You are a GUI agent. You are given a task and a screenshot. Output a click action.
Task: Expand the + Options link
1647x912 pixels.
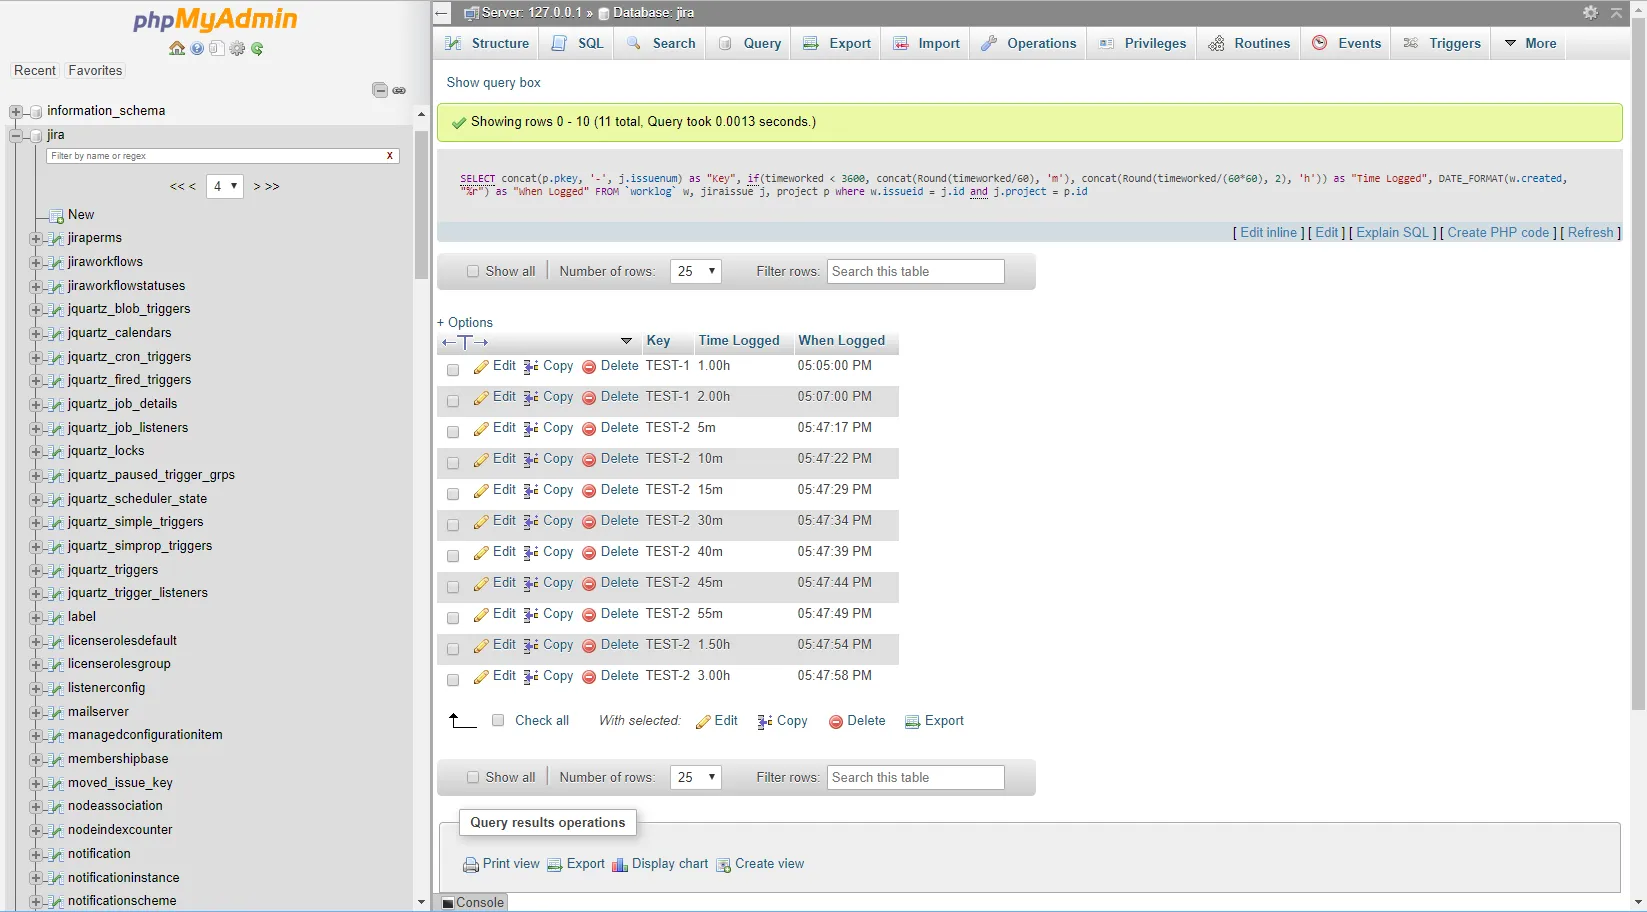tap(465, 322)
